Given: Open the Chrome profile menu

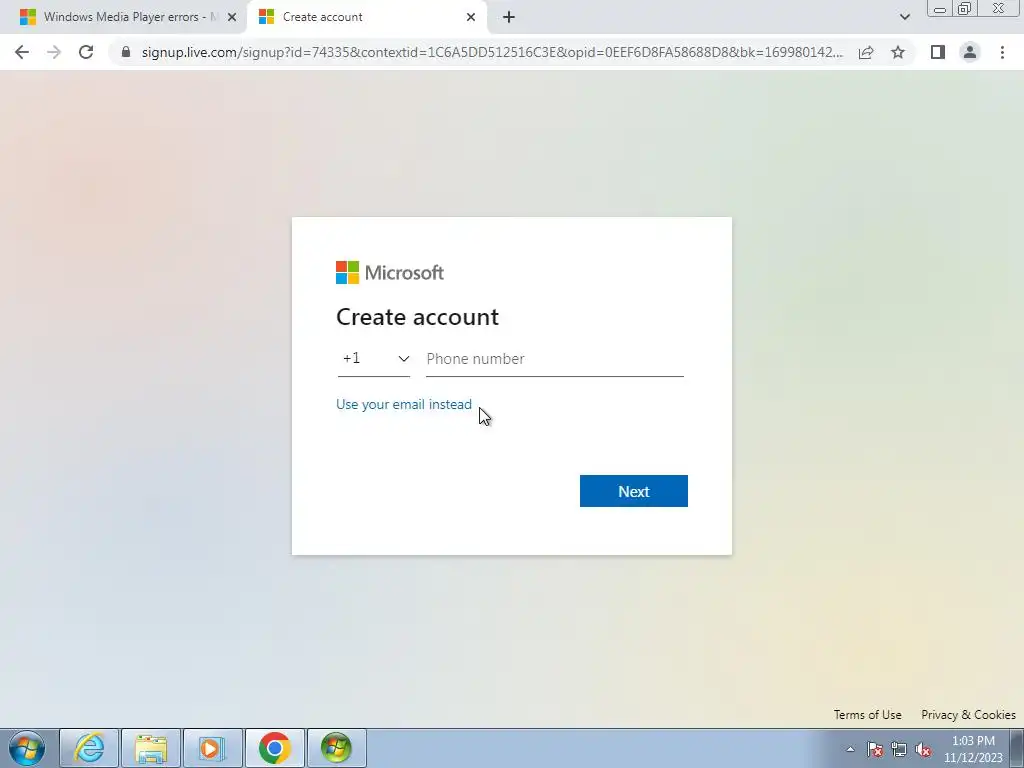Looking at the screenshot, I should [970, 52].
